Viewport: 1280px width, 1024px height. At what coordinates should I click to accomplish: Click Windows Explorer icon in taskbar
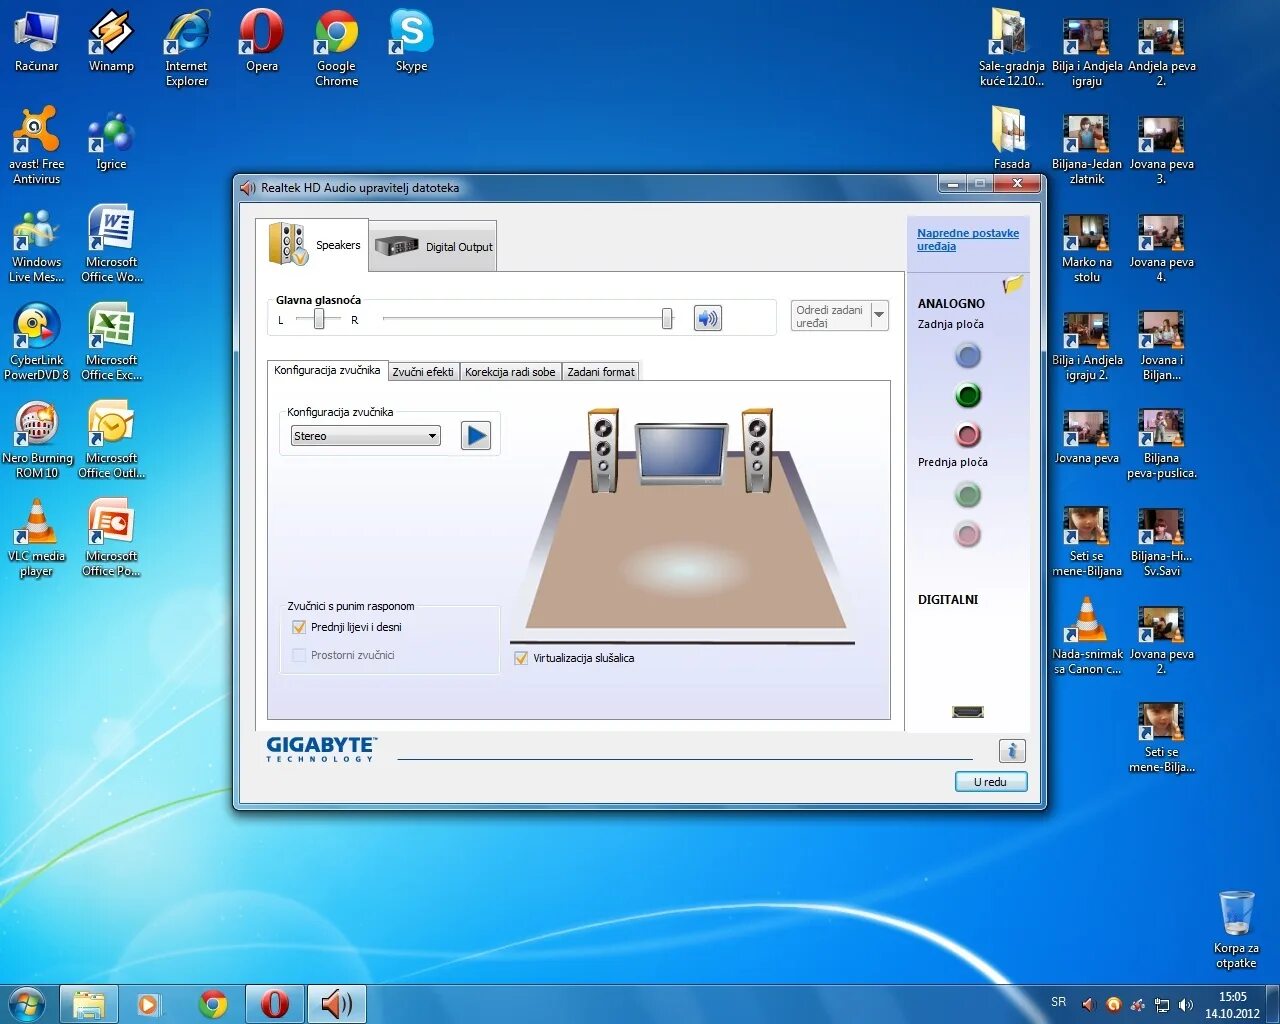(88, 1004)
